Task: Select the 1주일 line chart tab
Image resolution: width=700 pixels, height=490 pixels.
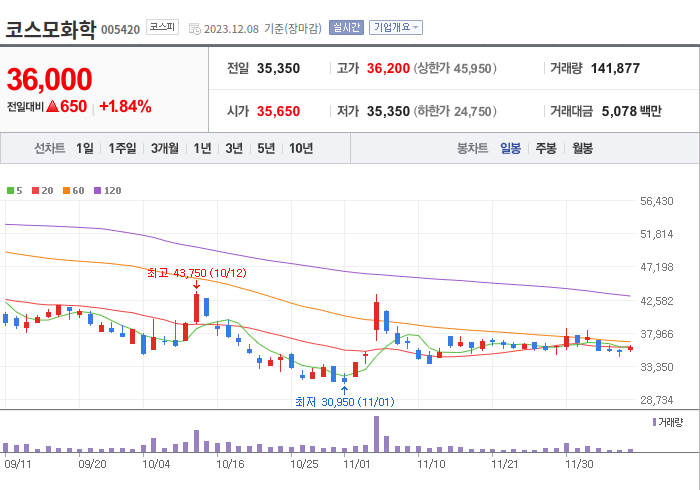Action: coord(122,148)
